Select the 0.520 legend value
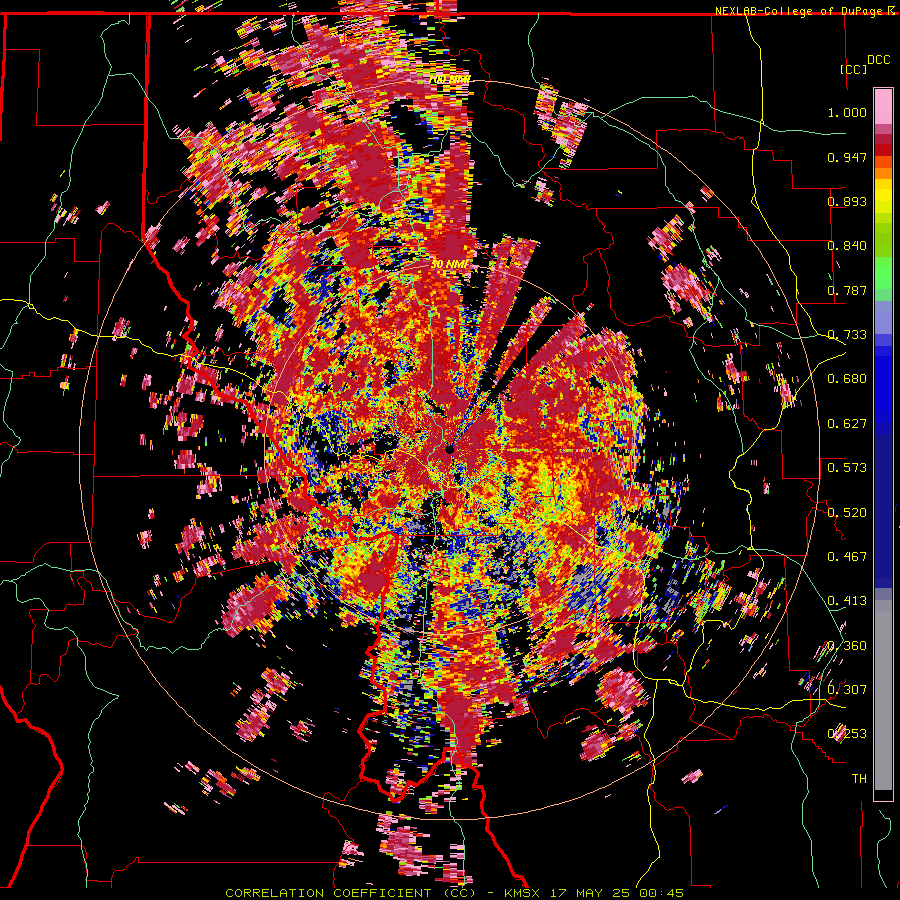This screenshot has width=900, height=900. pyautogui.click(x=847, y=513)
